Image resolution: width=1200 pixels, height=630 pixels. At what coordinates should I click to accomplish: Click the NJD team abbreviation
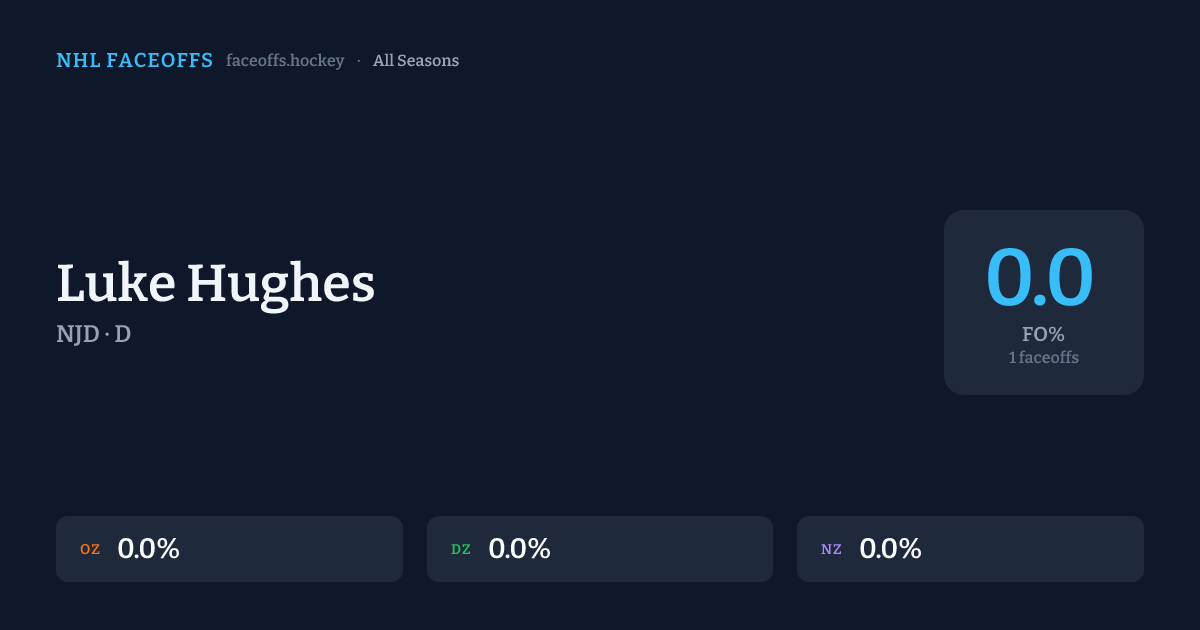77,335
